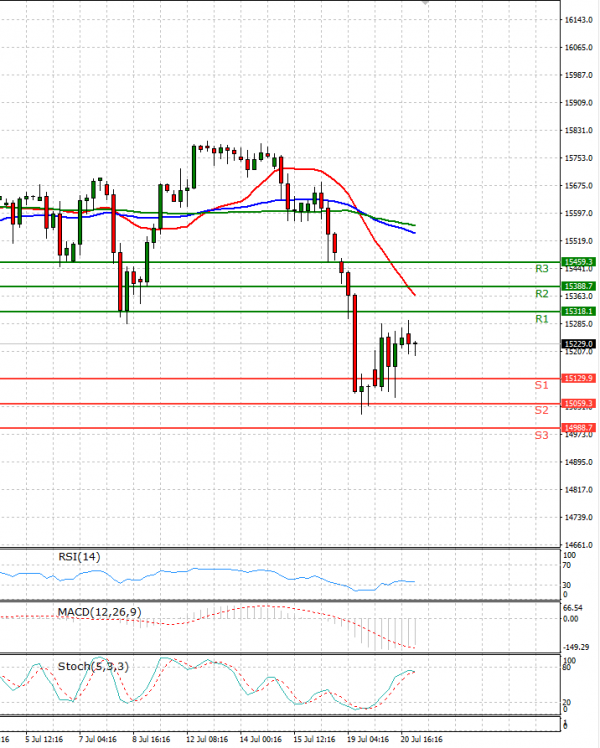The image size is (600, 748).
Task: Click the current price tag 15229.0
Action: (x=578, y=344)
